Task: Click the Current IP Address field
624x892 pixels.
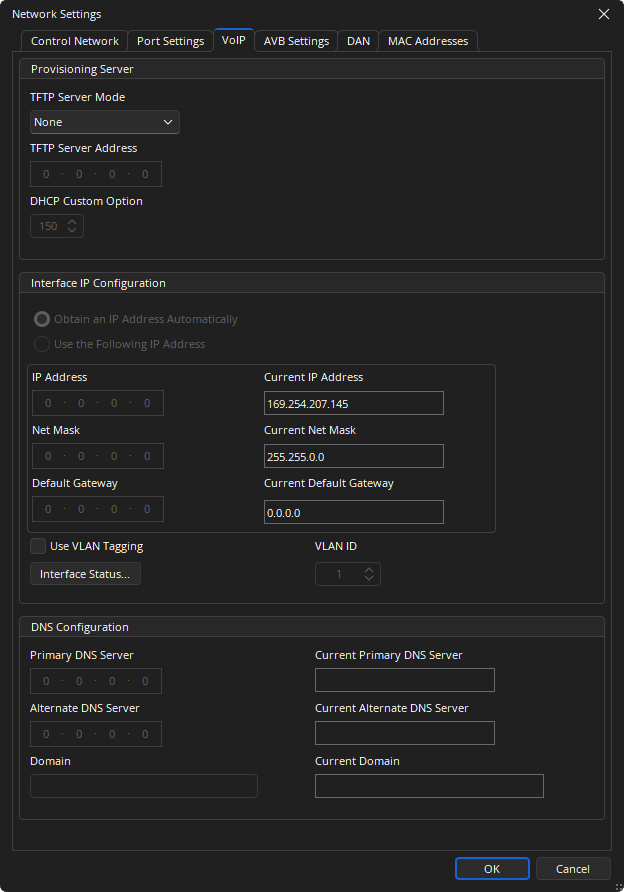Action: click(353, 403)
